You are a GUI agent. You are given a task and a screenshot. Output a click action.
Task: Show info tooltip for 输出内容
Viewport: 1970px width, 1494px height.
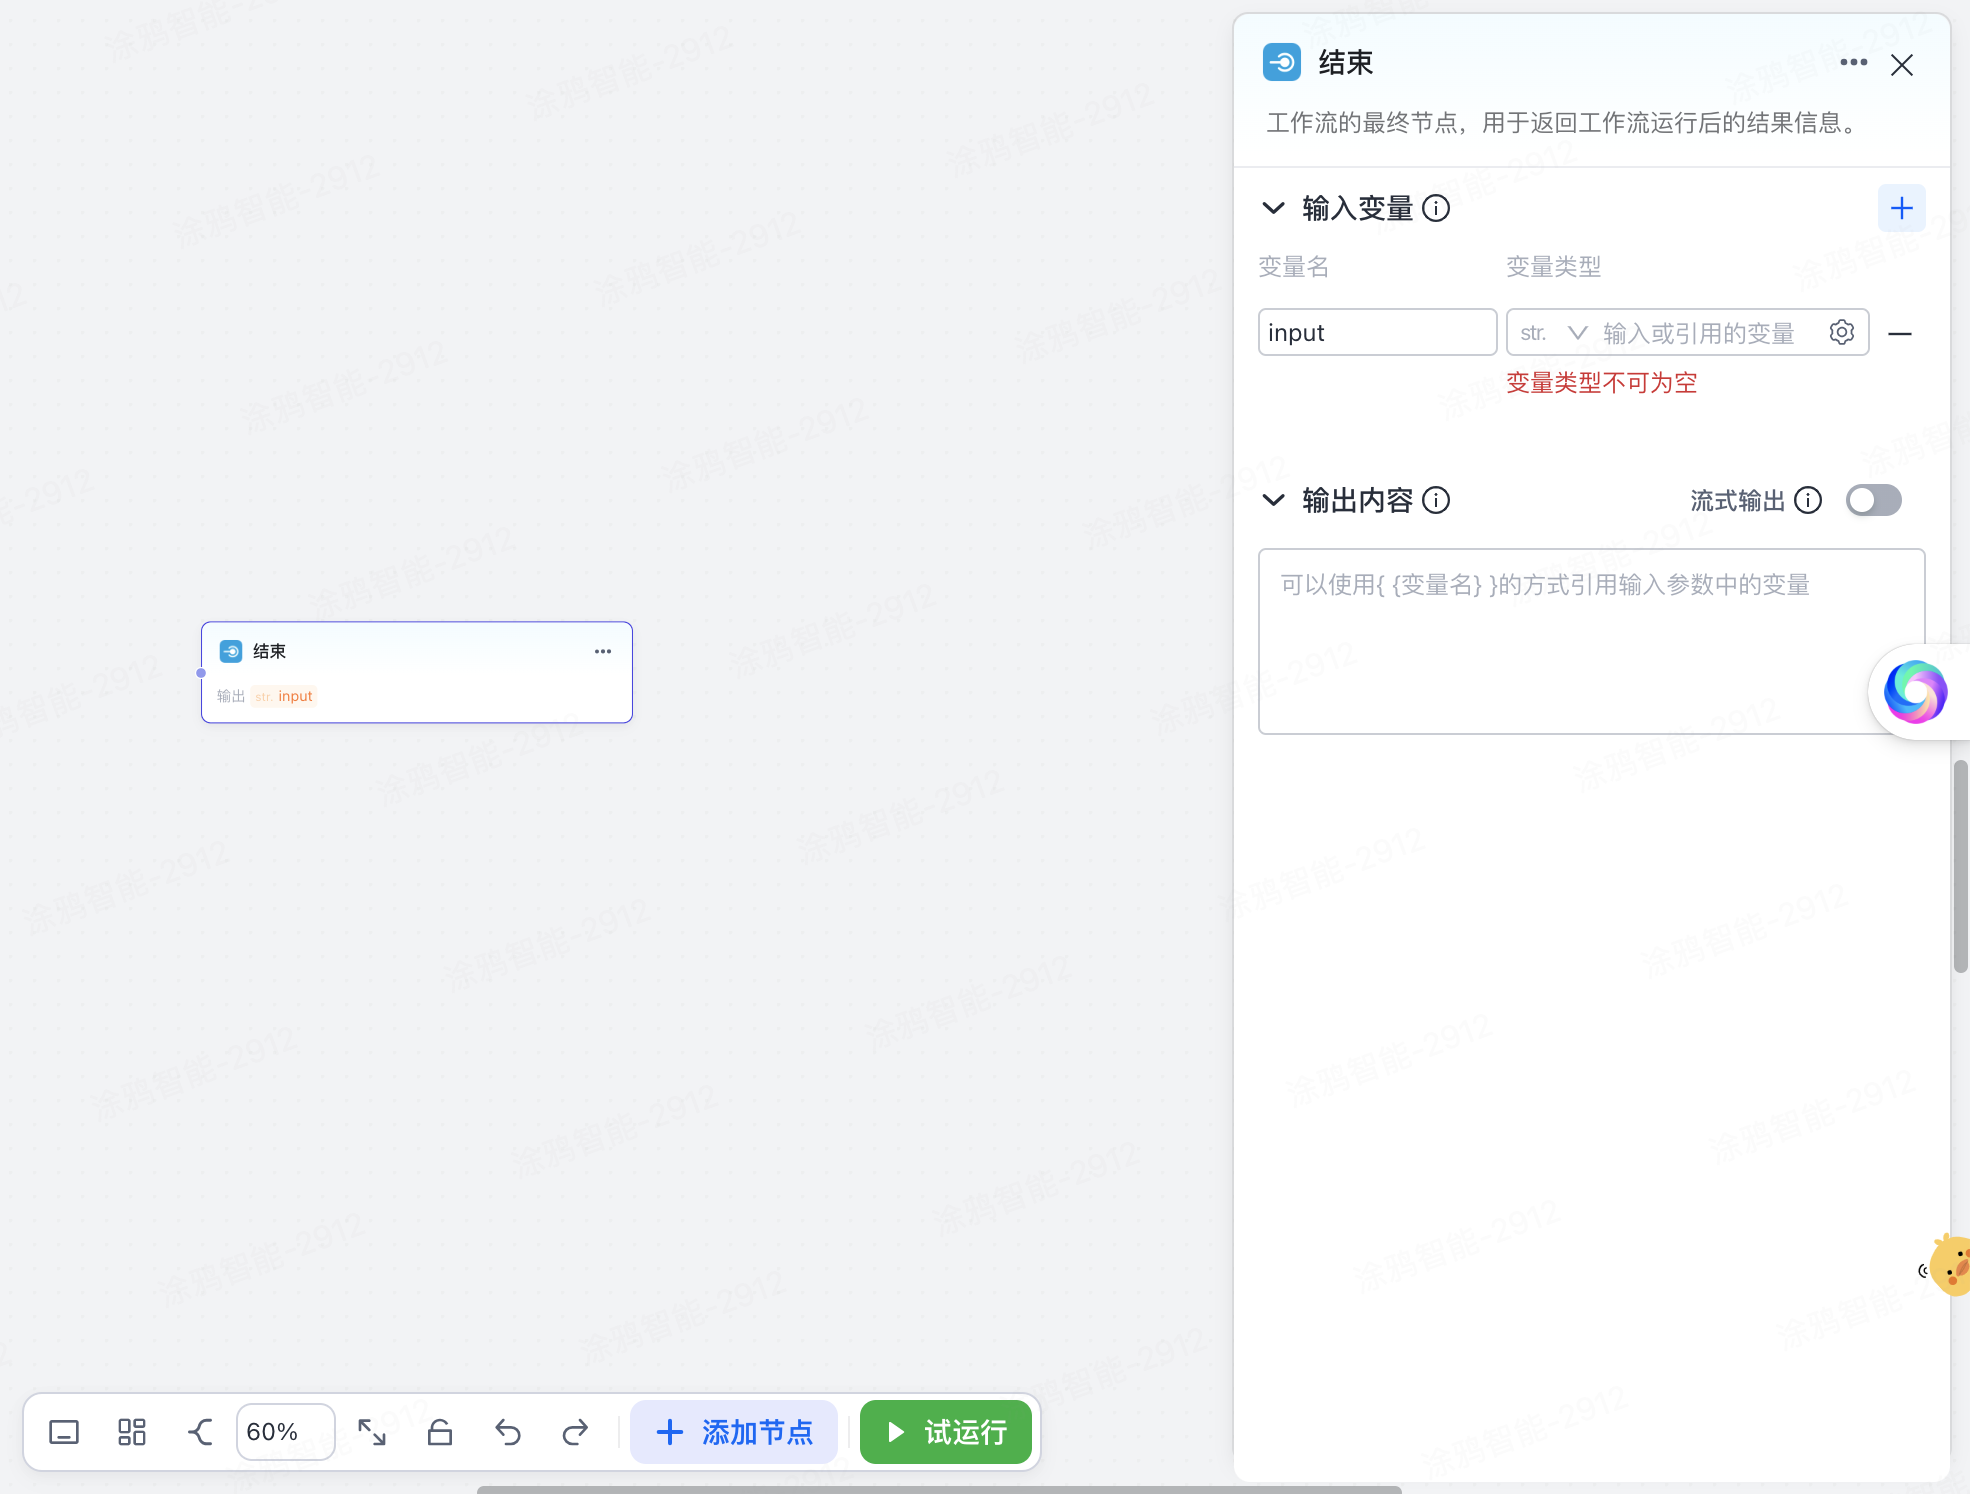(x=1436, y=500)
